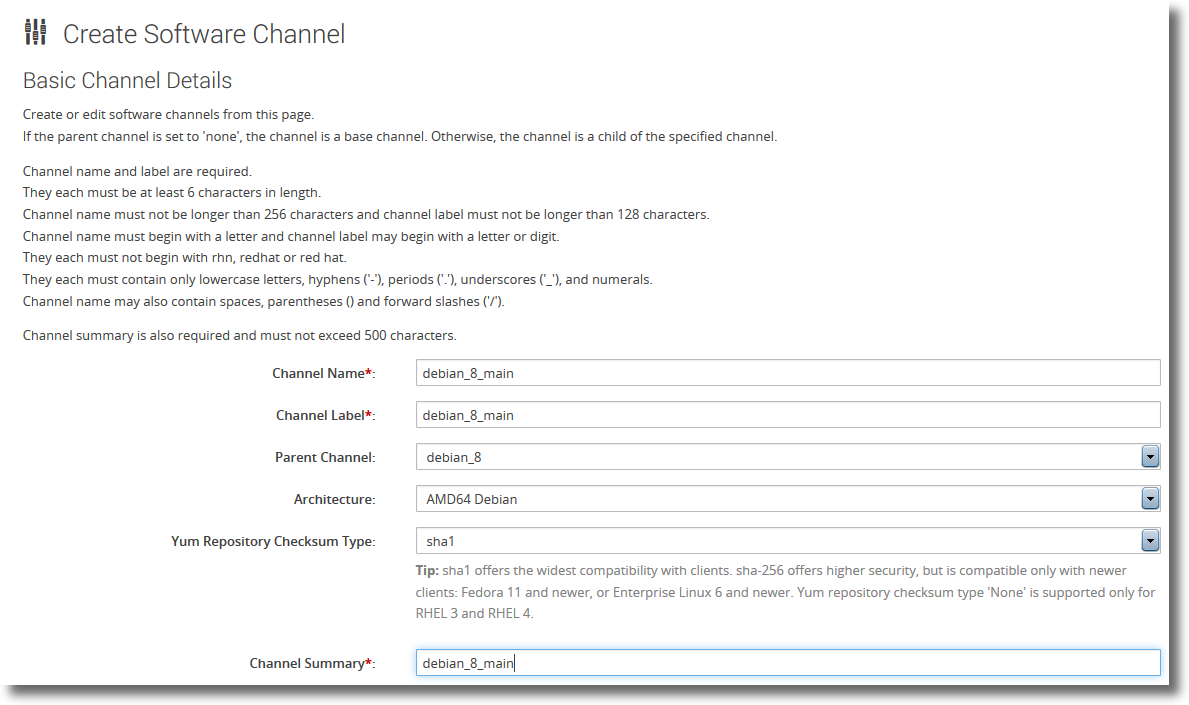Click into the Channel Summary field
Screen dimensions: 1189x705
[788, 663]
